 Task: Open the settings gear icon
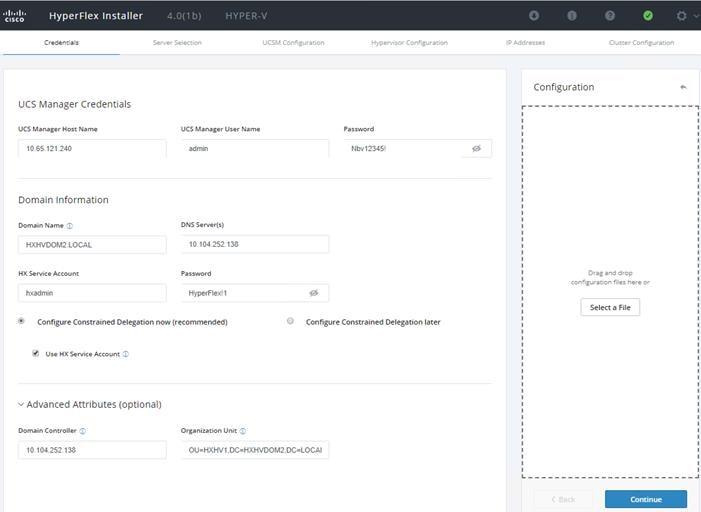pyautogui.click(x=681, y=16)
